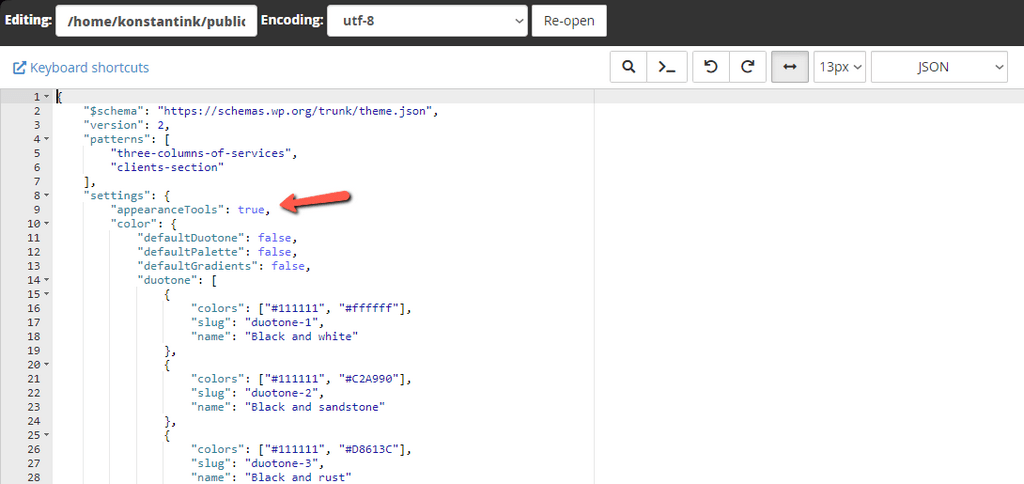Collapse the duotone-2 object on line 20
1024x484 pixels.
[x=46, y=365]
